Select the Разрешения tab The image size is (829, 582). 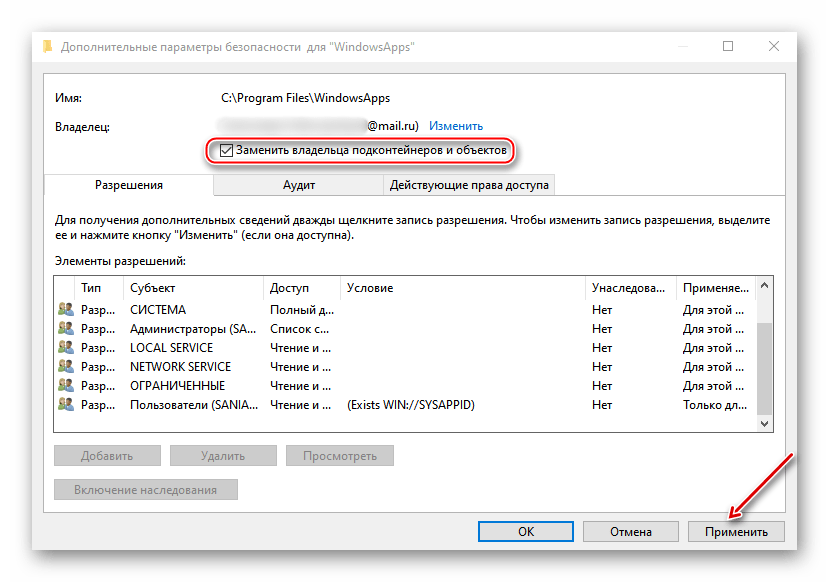(x=128, y=185)
